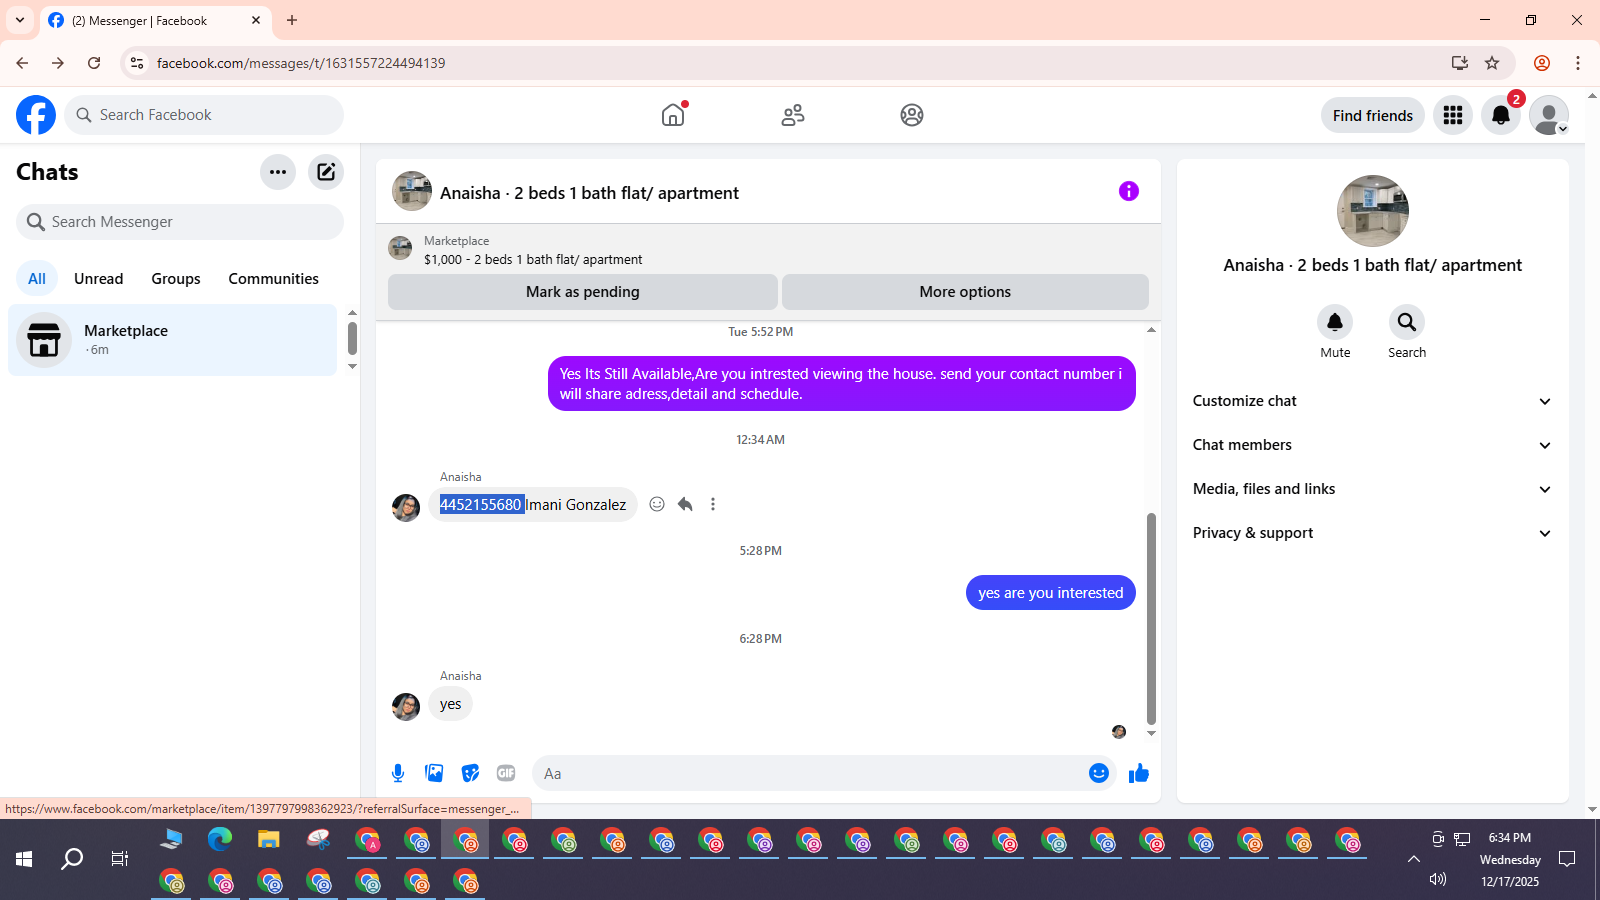
Task: Open Anaisha conversation title in header
Action: 589,193
